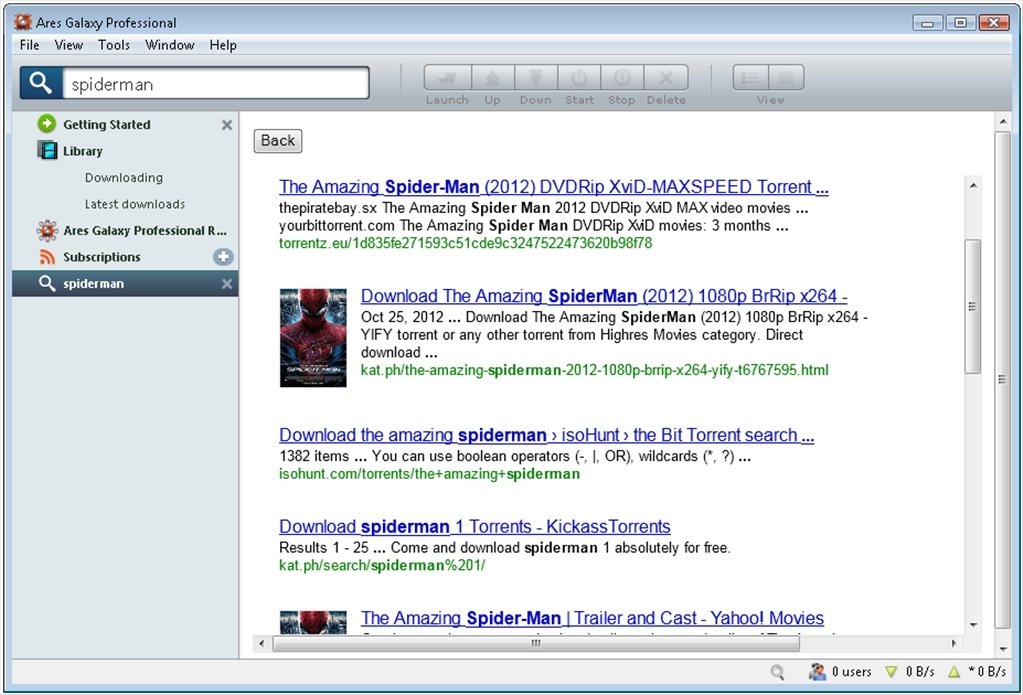Open The Amazing Spider-Man DVDRip XviD-MAXSPEED link
Viewport: 1023px width, 695px height.
point(554,187)
